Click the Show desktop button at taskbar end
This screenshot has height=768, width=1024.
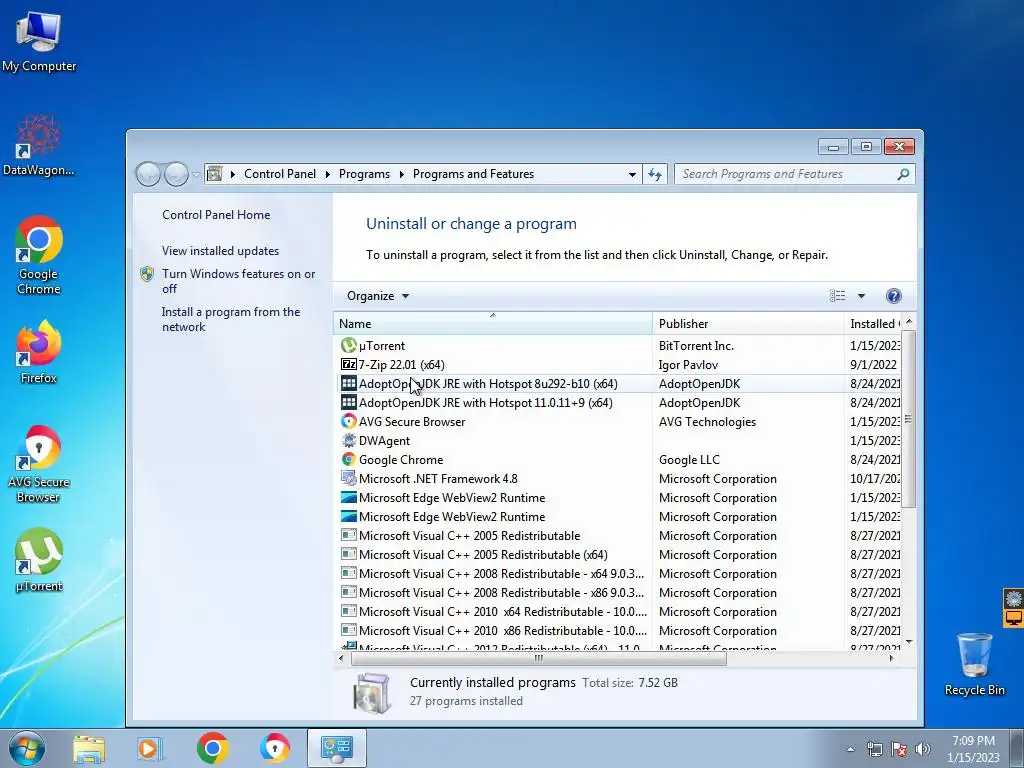[1017, 748]
